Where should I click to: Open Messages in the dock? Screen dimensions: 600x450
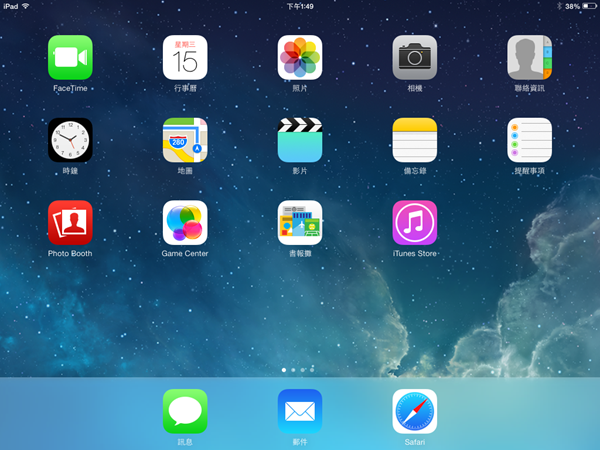click(185, 411)
